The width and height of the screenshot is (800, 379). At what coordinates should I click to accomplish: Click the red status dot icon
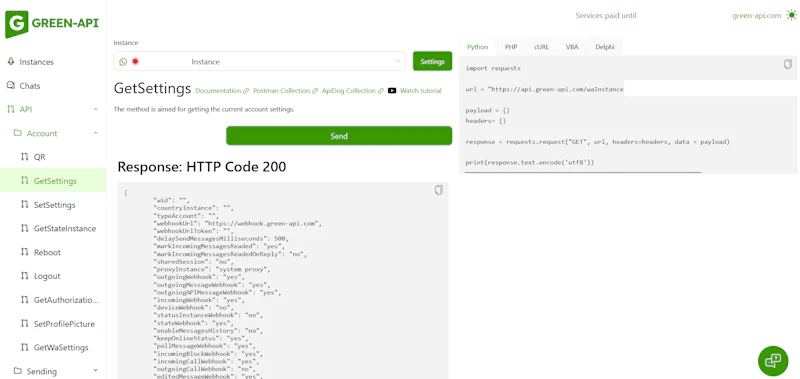point(135,62)
